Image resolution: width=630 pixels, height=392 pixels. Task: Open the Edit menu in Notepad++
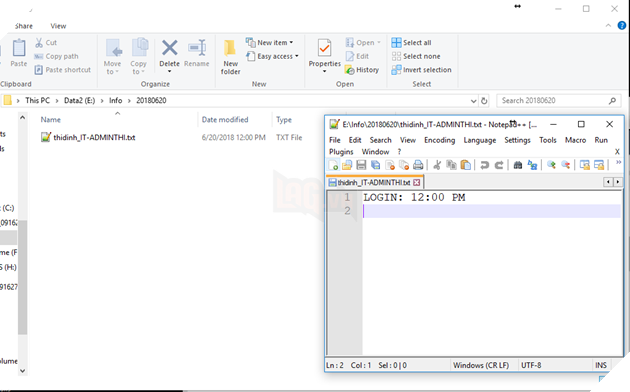[x=355, y=140]
